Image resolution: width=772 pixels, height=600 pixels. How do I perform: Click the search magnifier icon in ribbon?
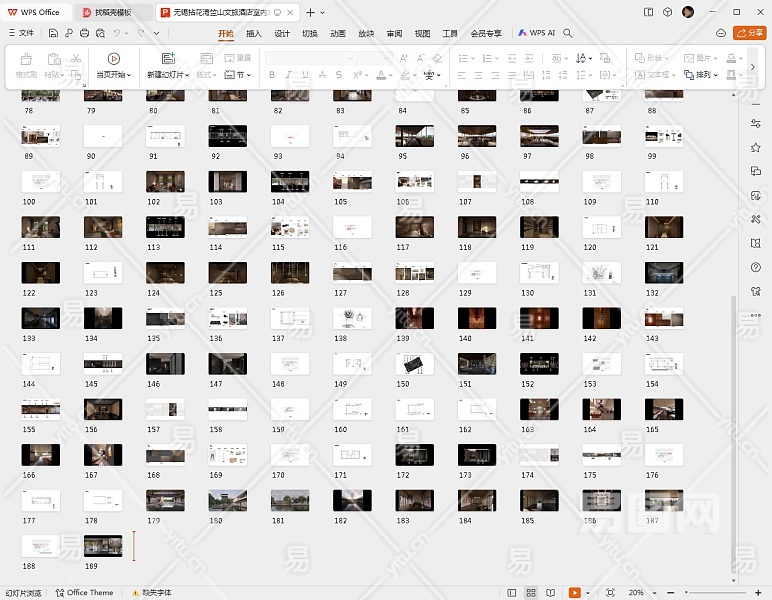(568, 33)
